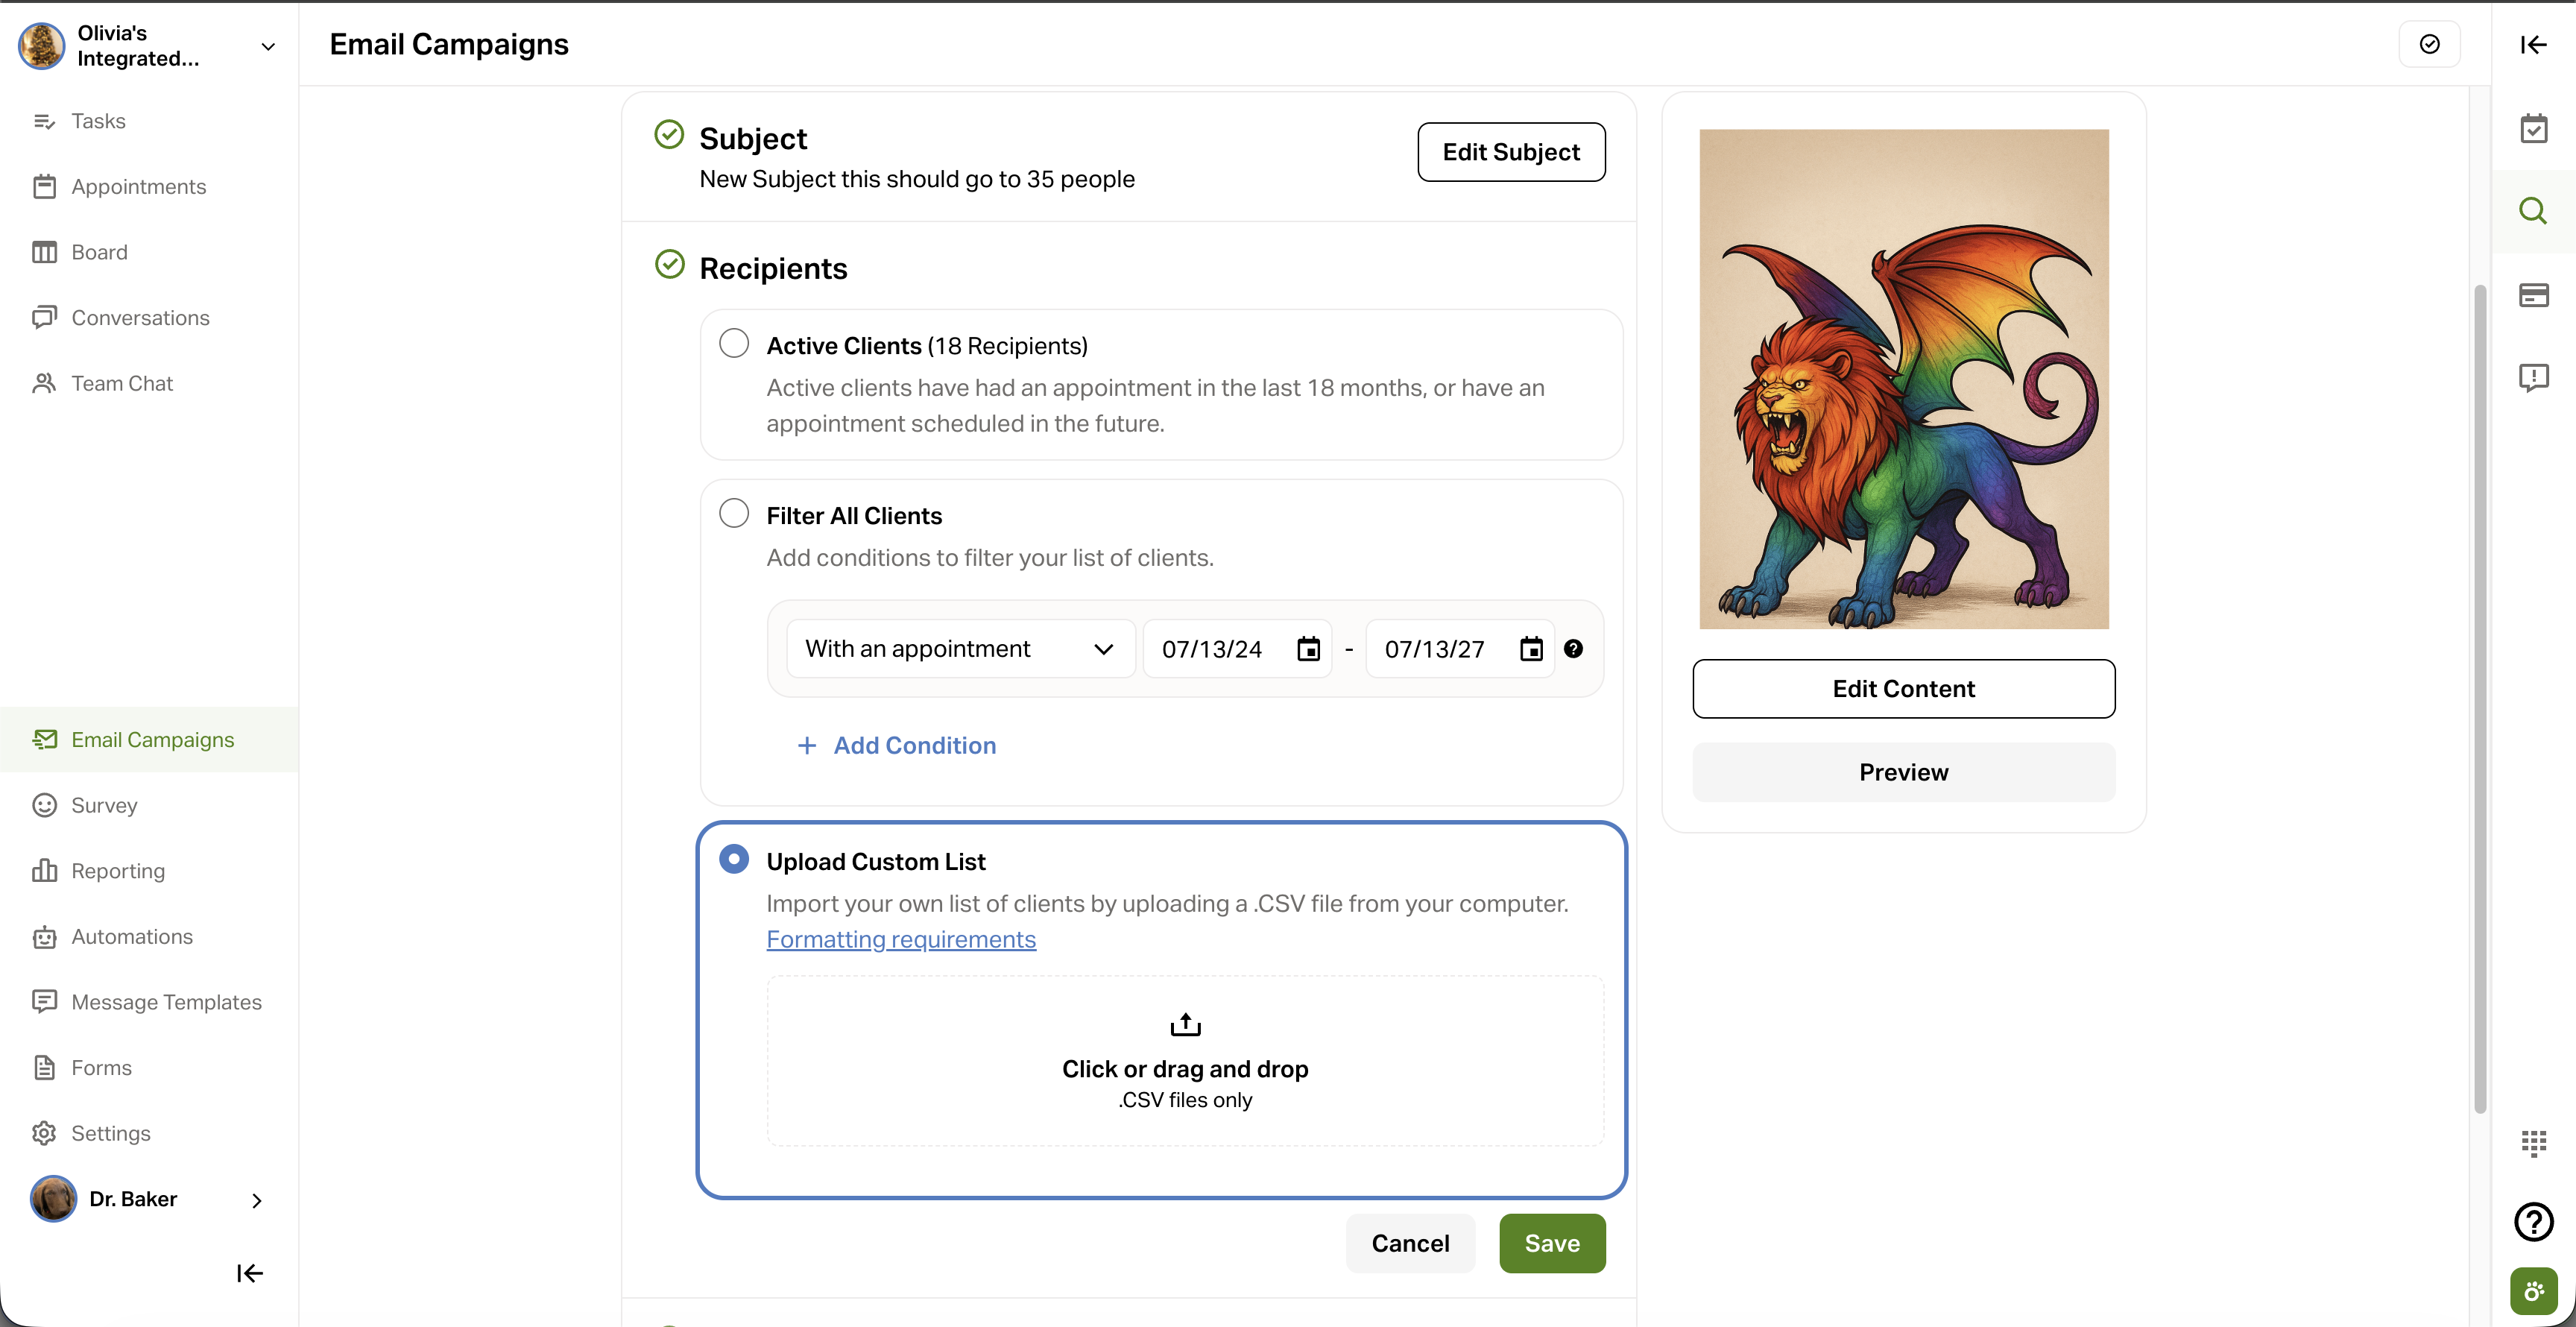Open the With an appointment dropdown

pos(960,649)
